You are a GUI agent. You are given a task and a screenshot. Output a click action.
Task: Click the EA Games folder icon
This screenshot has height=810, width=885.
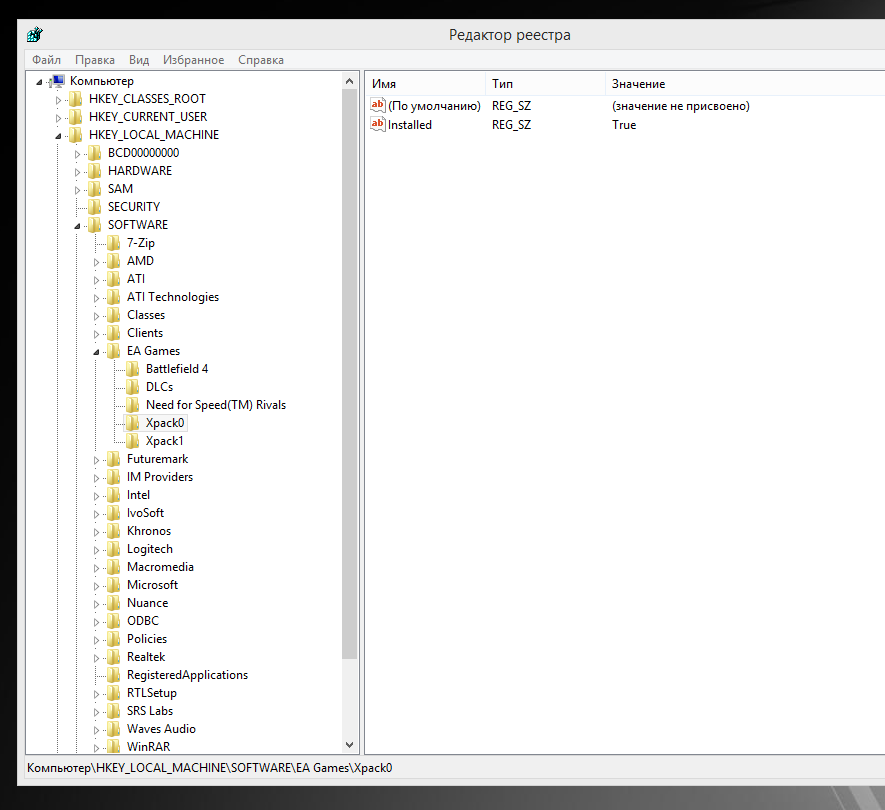(114, 351)
